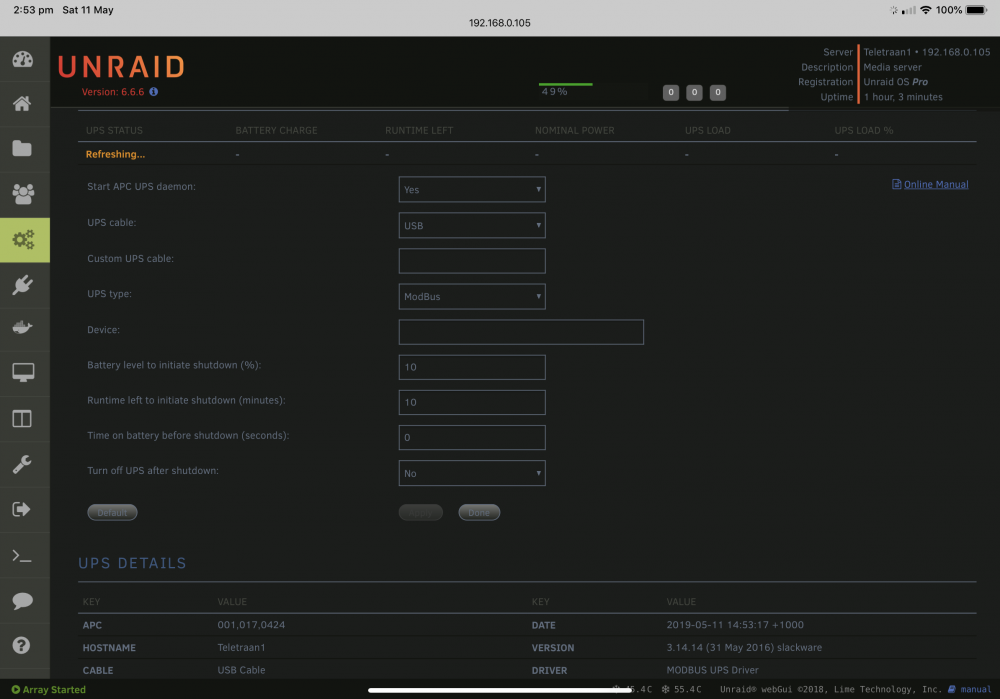Click the Done button
Viewport: 1000px width, 699px height.
479,512
